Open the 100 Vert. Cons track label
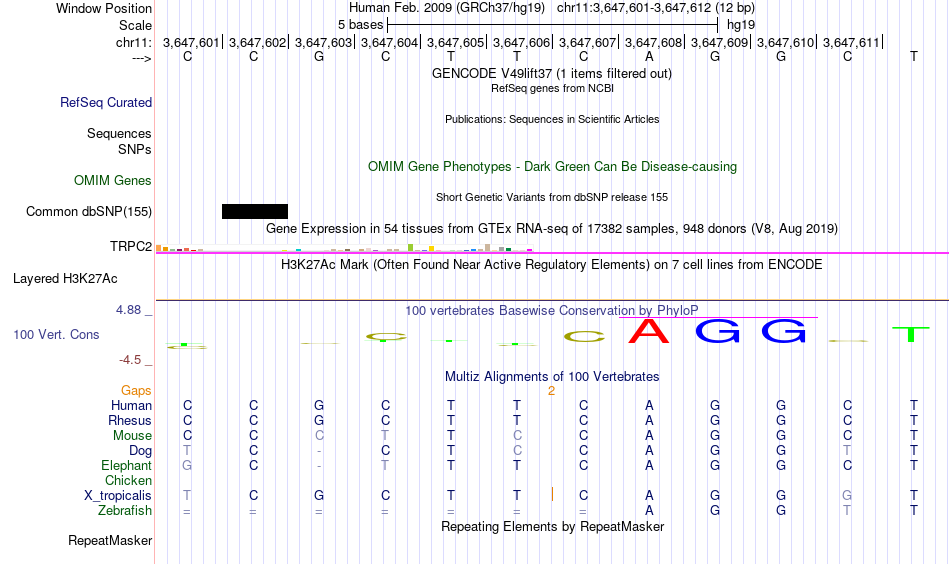950x564 pixels. tap(56, 334)
